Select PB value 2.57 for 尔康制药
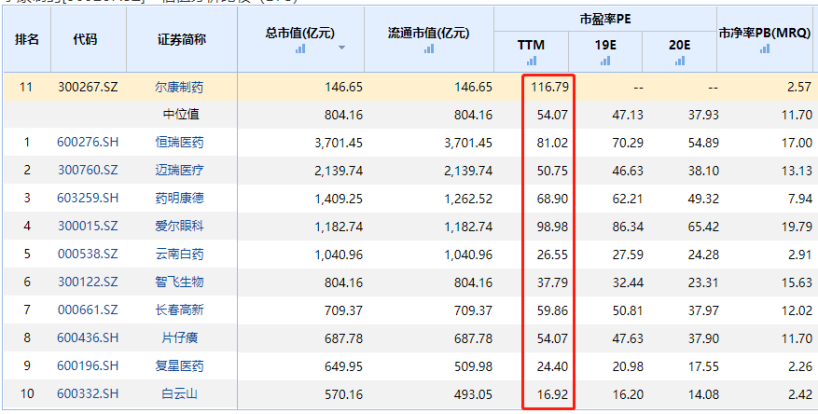 coord(800,87)
